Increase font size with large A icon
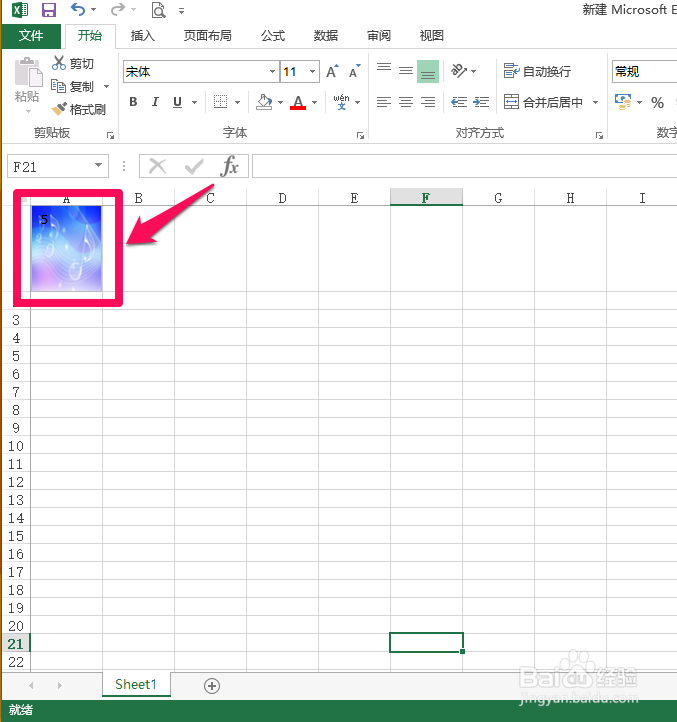Image resolution: width=677 pixels, height=722 pixels. (x=332, y=71)
